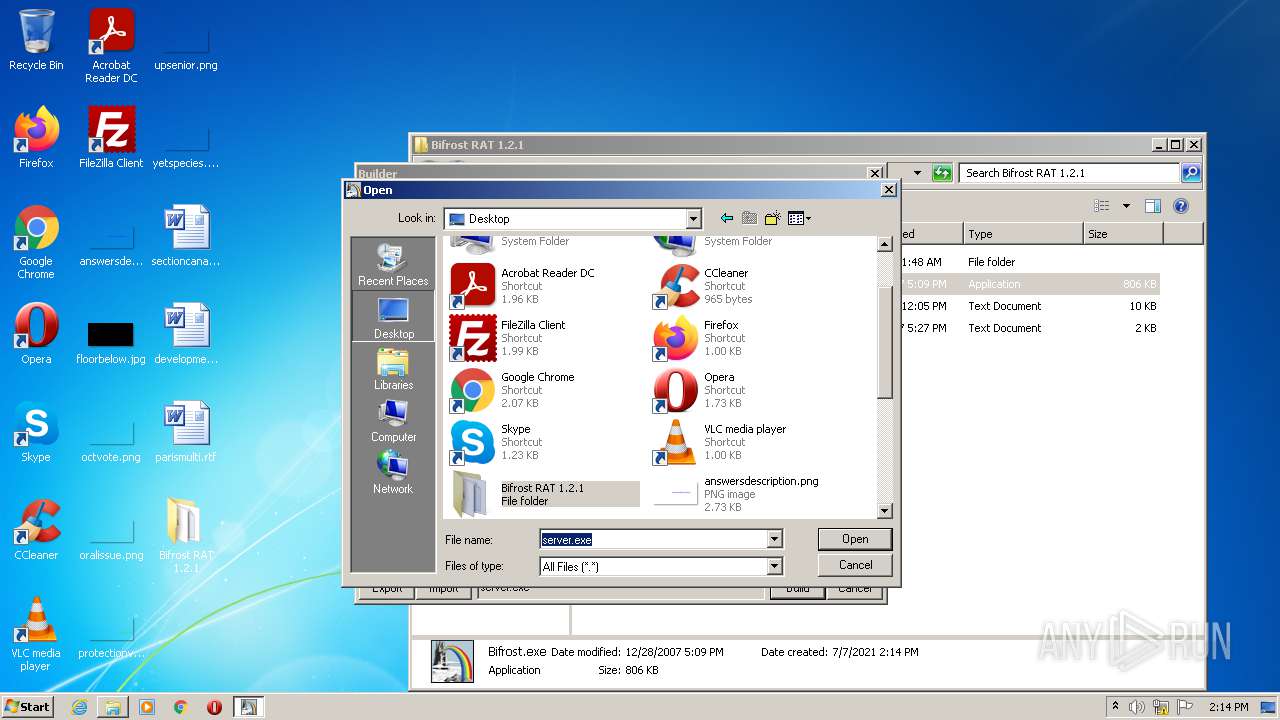Click the scroll up arrow in file list
Image resolution: width=1280 pixels, height=720 pixels.
[x=884, y=244]
